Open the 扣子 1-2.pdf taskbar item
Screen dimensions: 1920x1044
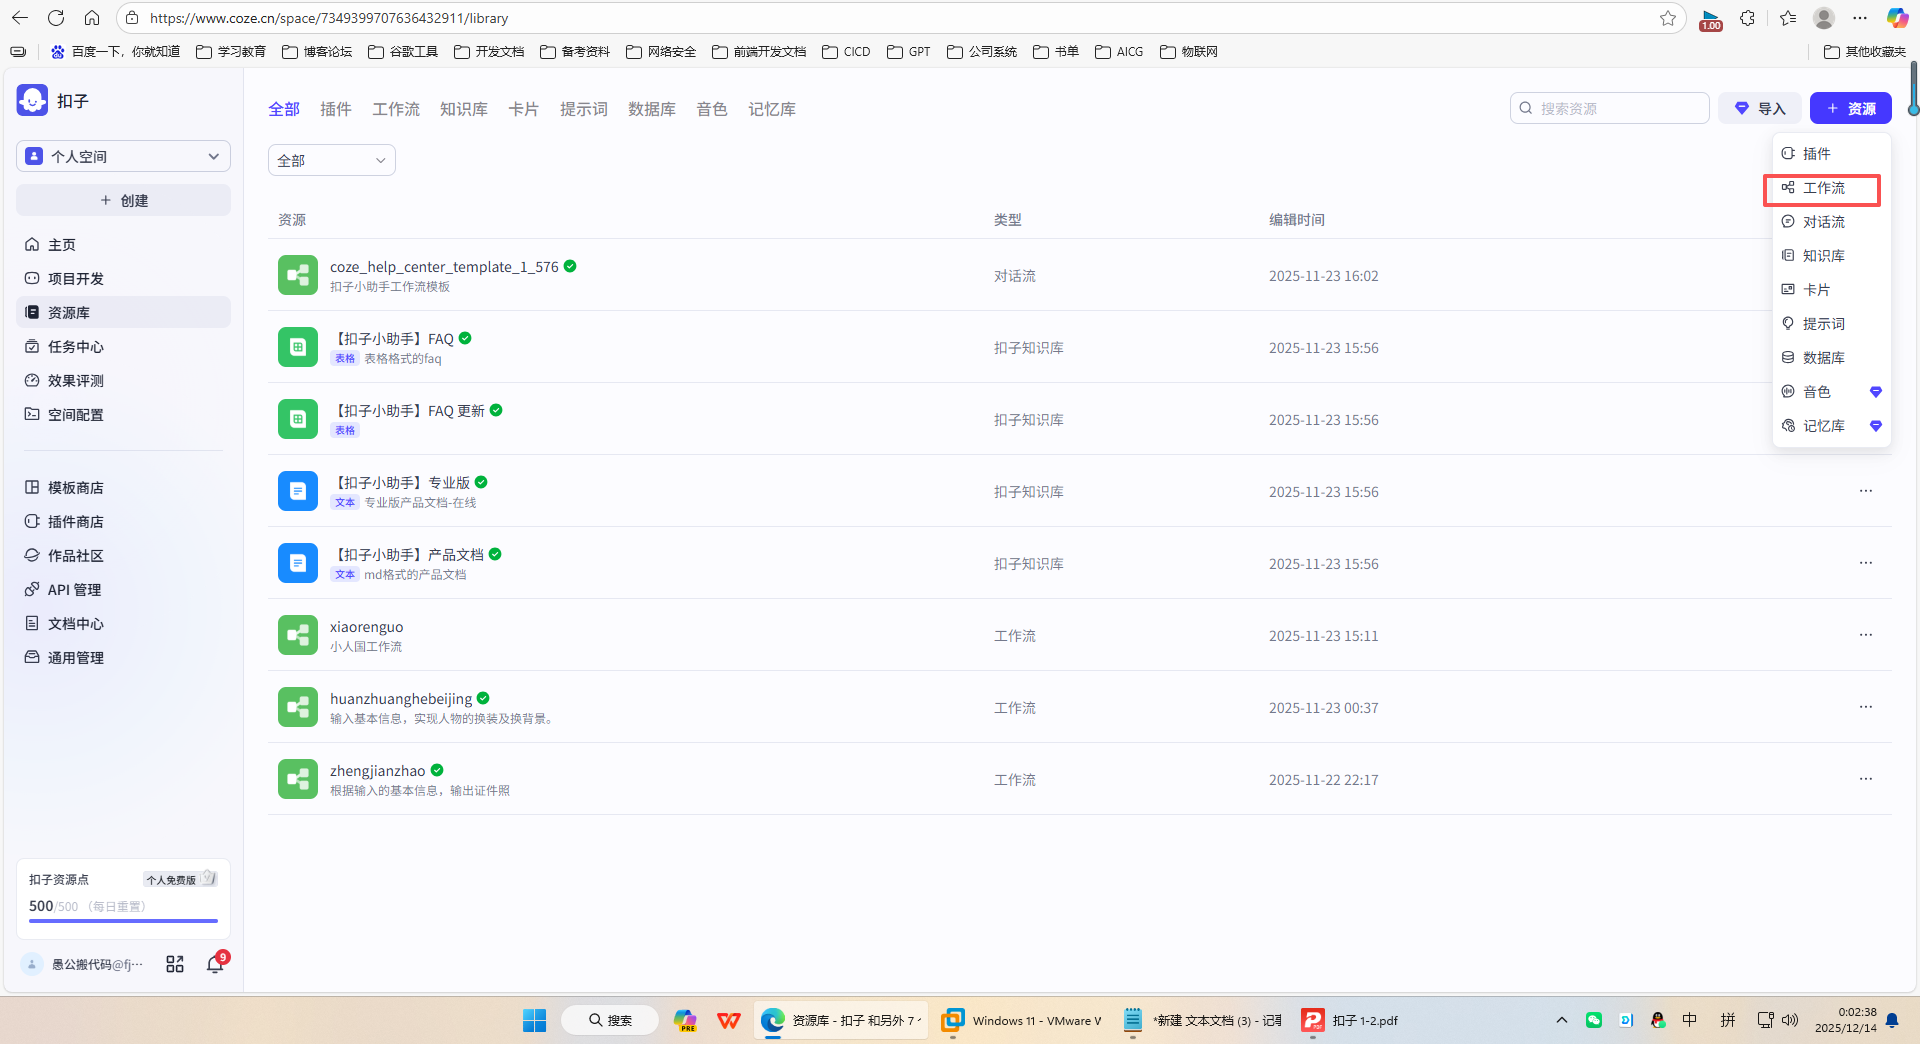click(x=1350, y=1020)
